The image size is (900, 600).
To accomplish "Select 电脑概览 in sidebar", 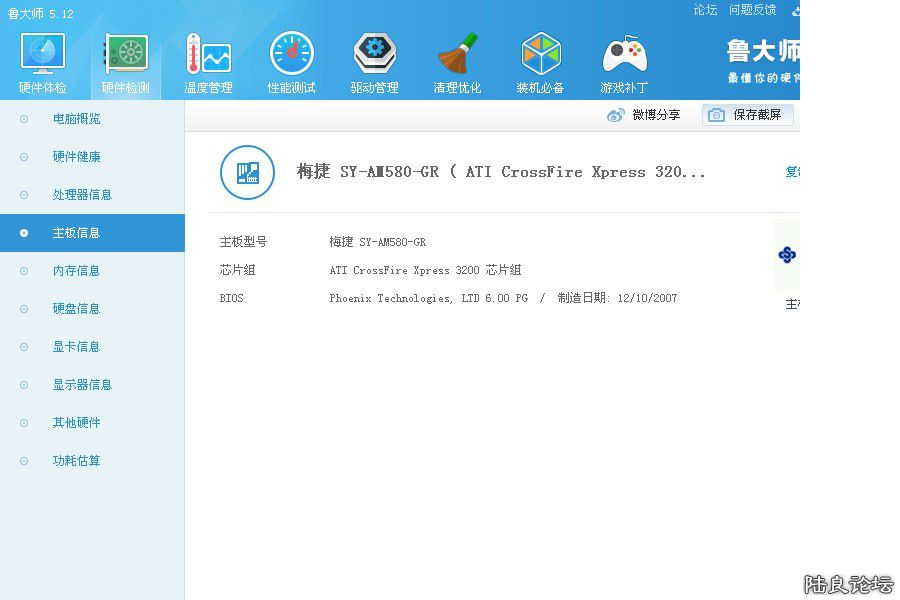I will pyautogui.click(x=76, y=119).
